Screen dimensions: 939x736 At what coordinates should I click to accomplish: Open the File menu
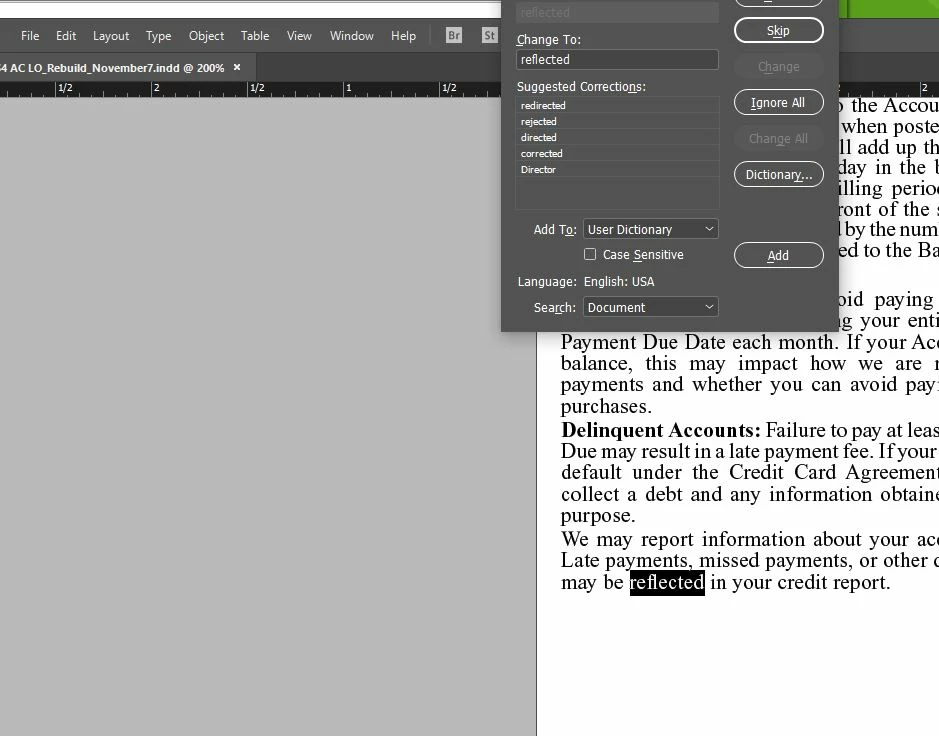30,36
